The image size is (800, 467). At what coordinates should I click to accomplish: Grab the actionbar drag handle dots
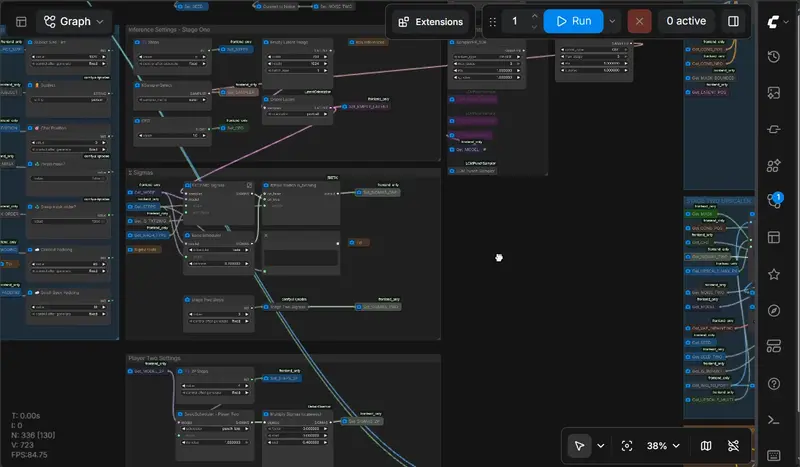tap(492, 22)
